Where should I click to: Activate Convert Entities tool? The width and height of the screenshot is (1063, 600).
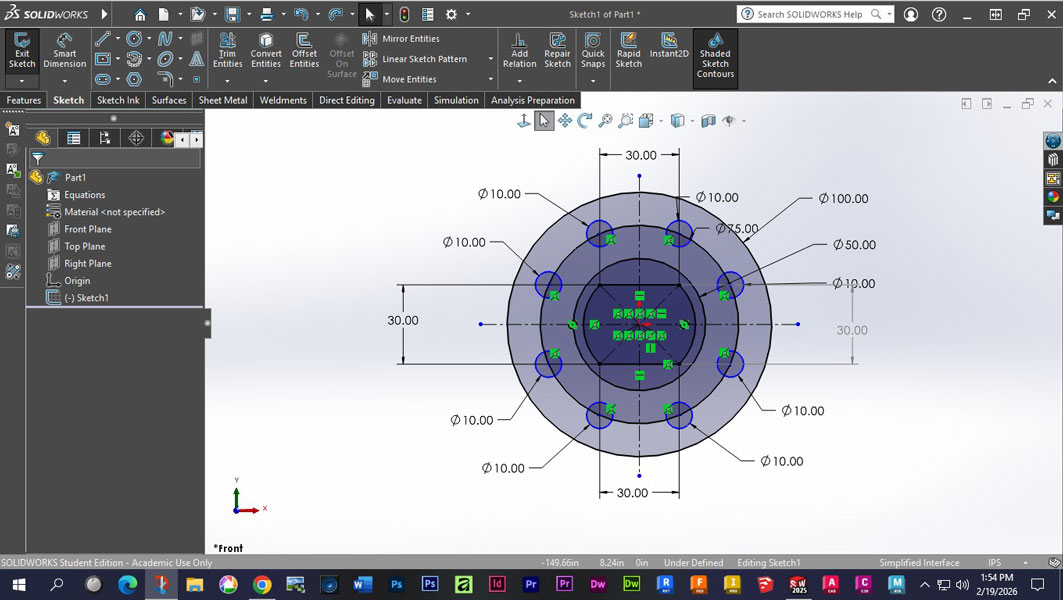click(266, 51)
